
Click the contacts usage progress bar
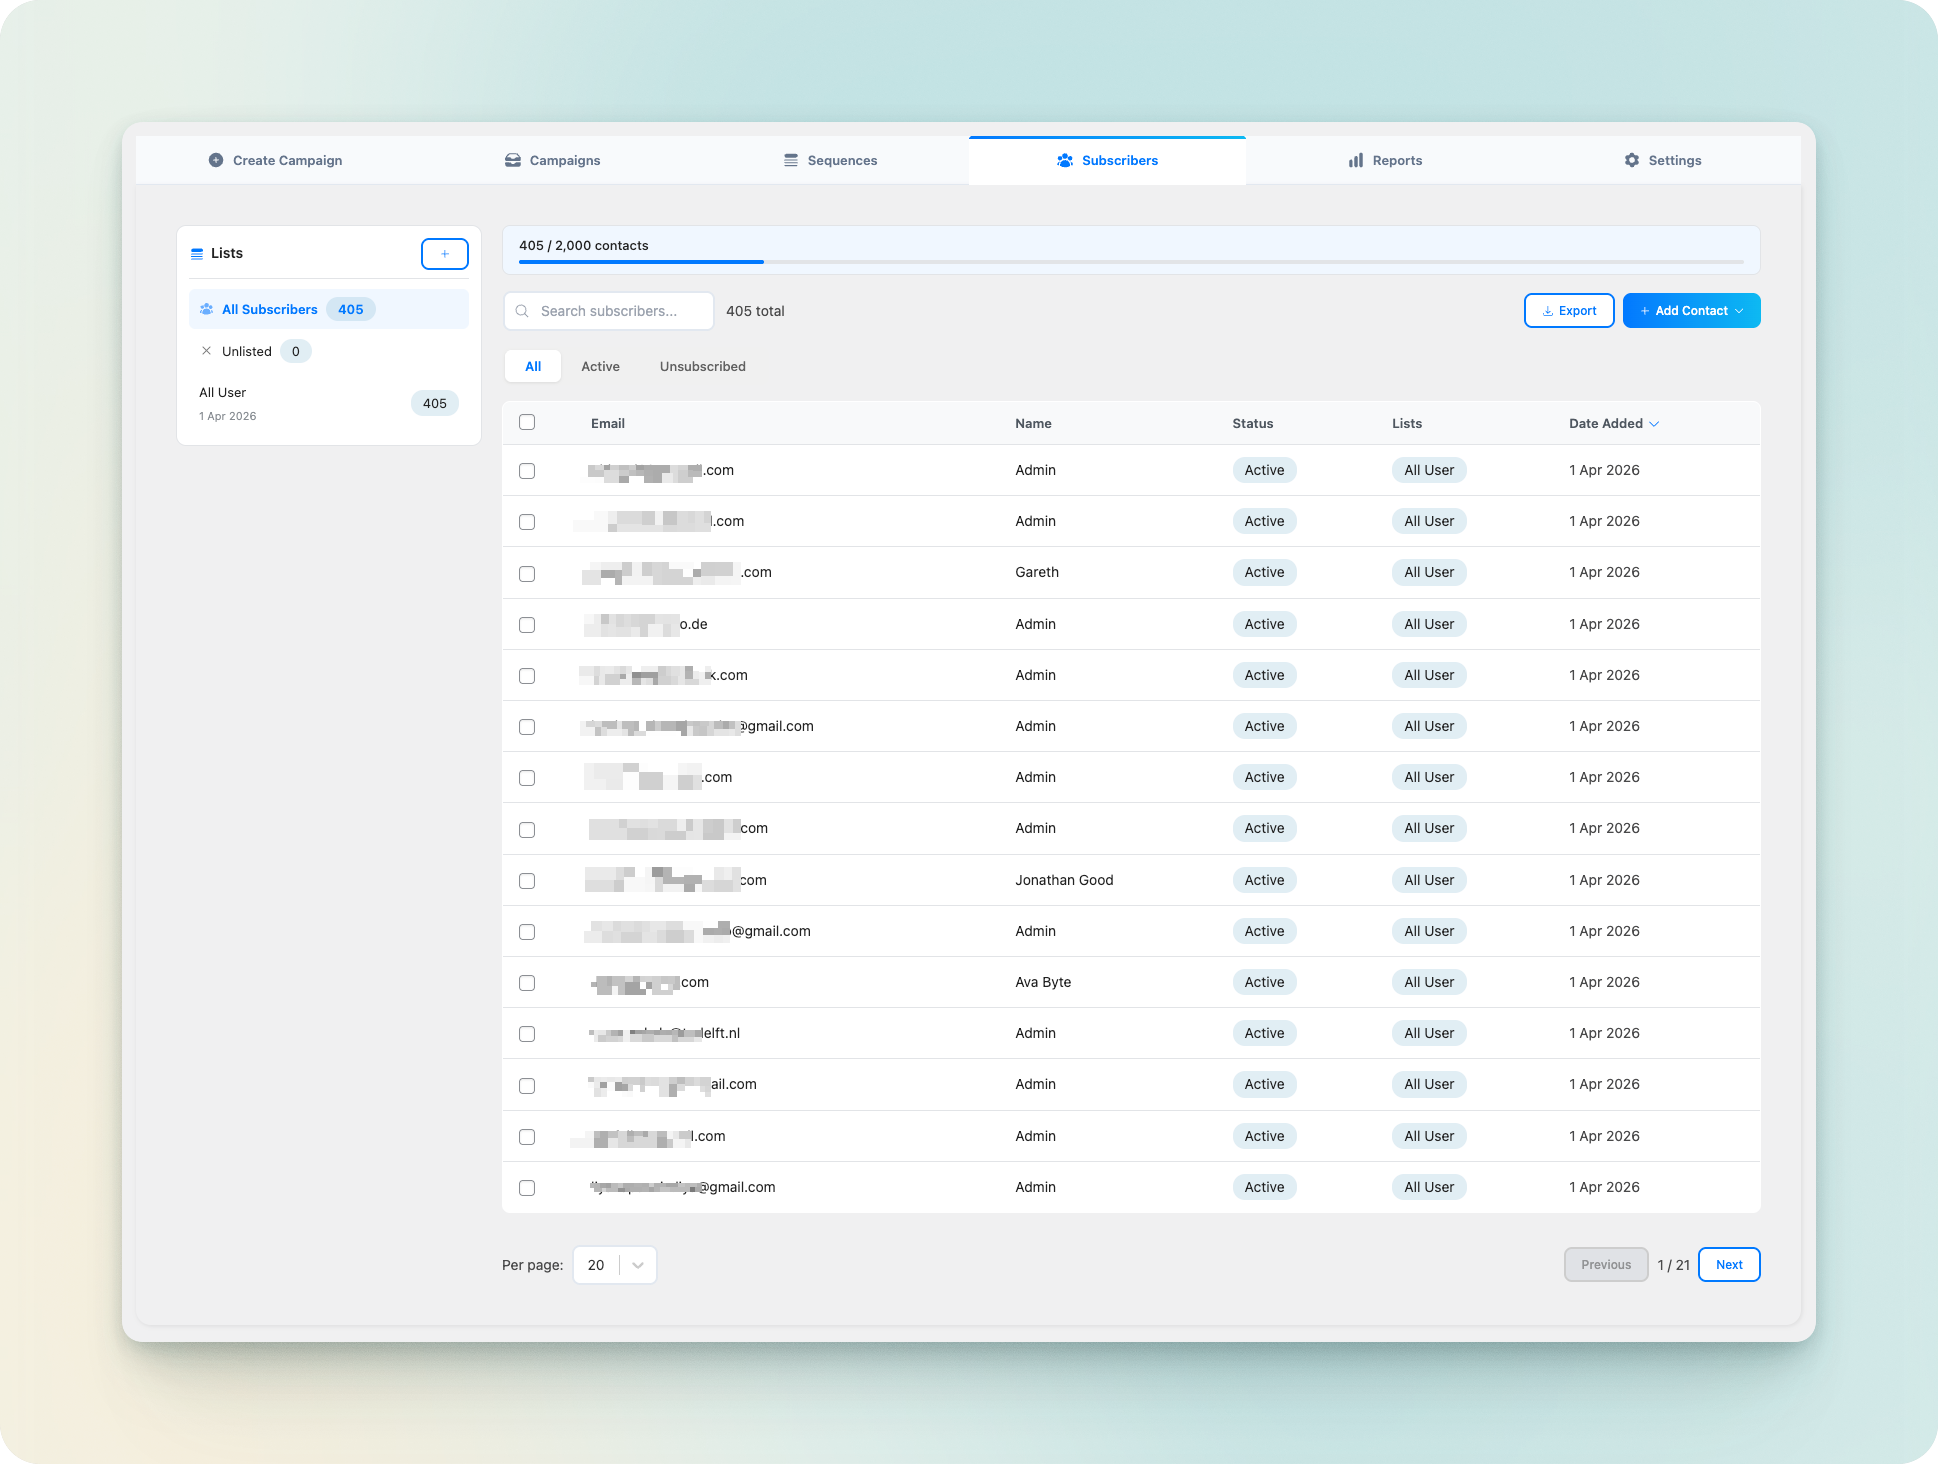pos(1130,262)
